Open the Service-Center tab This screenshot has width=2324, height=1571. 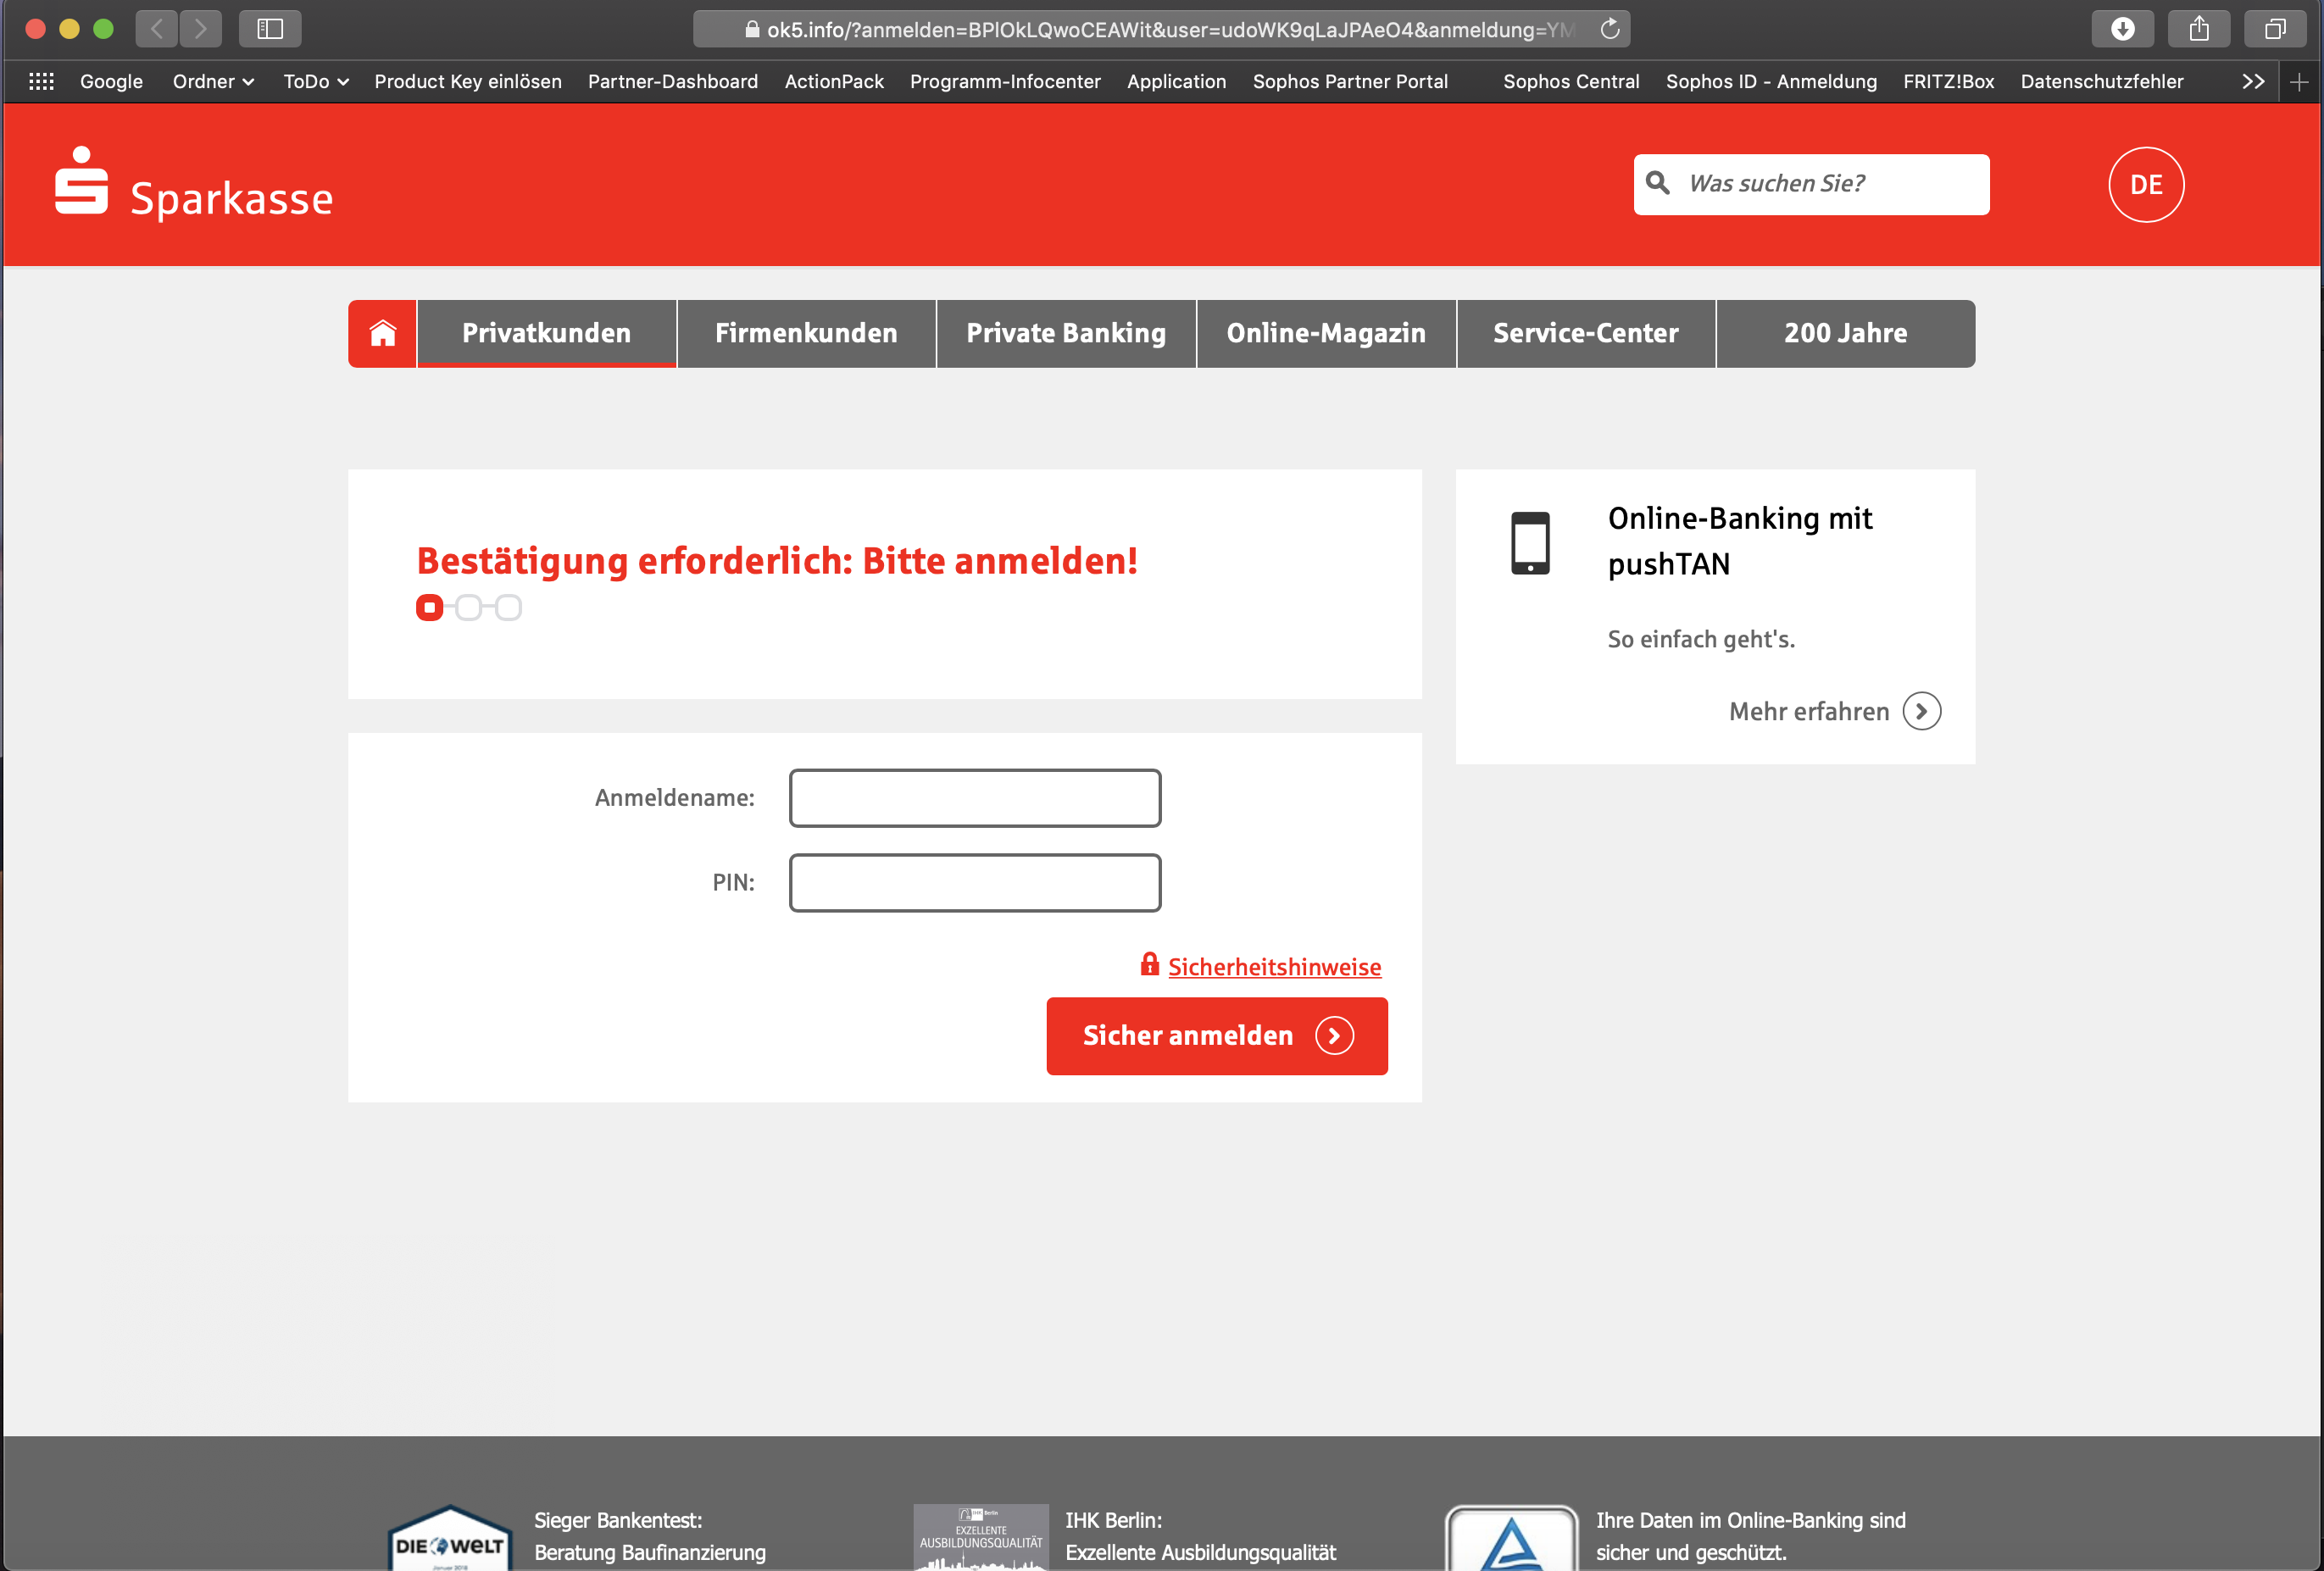pos(1586,333)
